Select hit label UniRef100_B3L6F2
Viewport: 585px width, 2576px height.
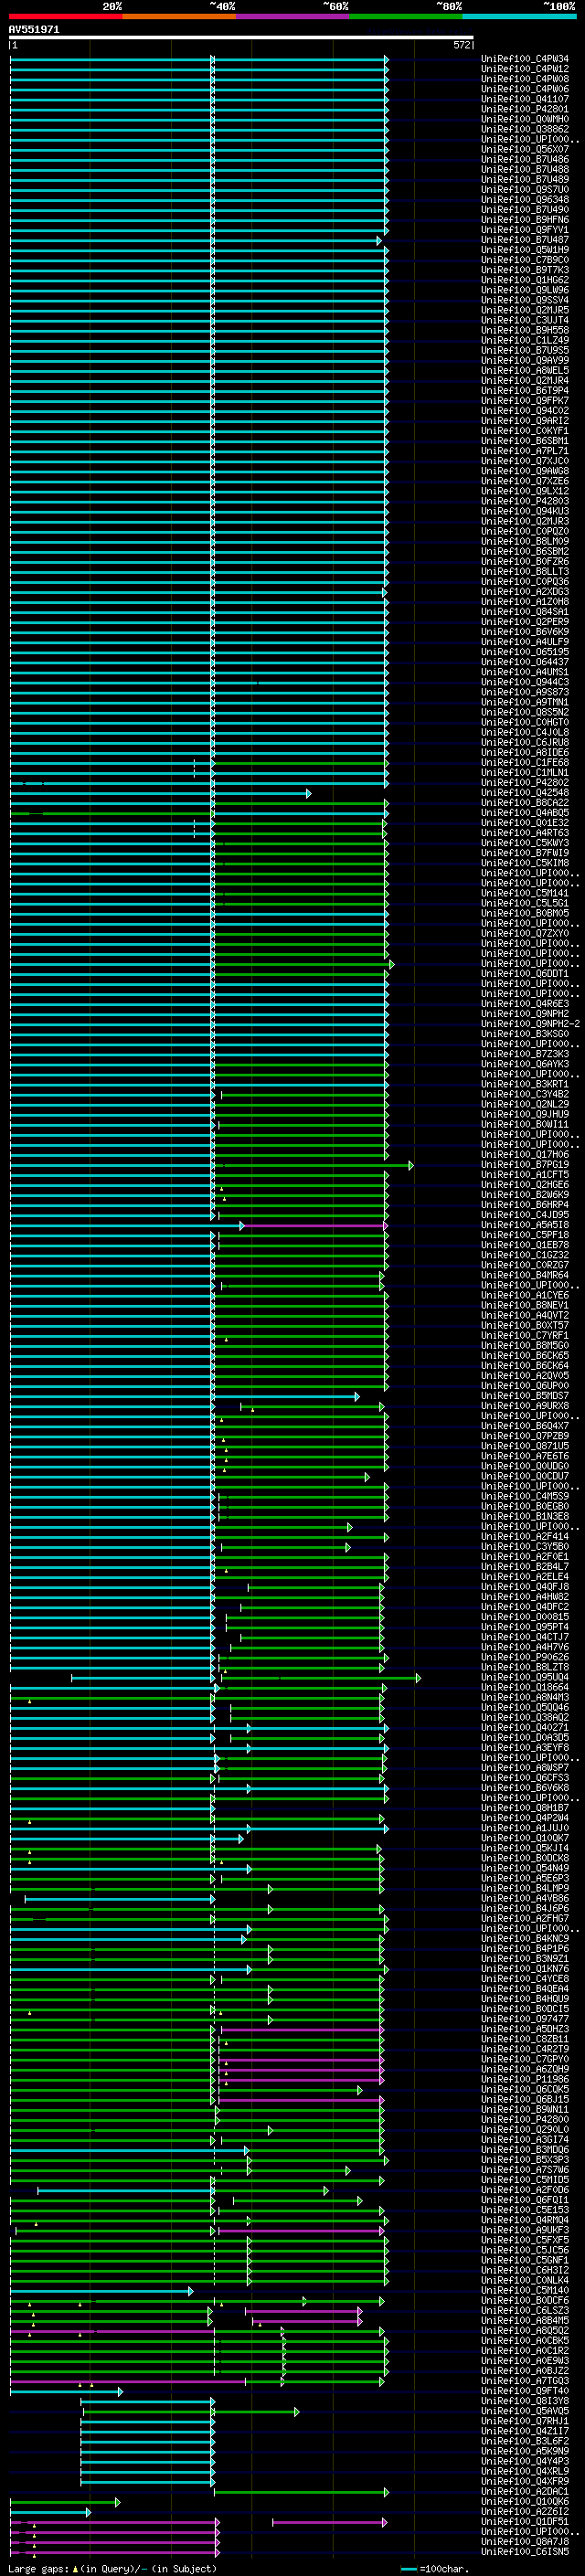pos(525,2441)
